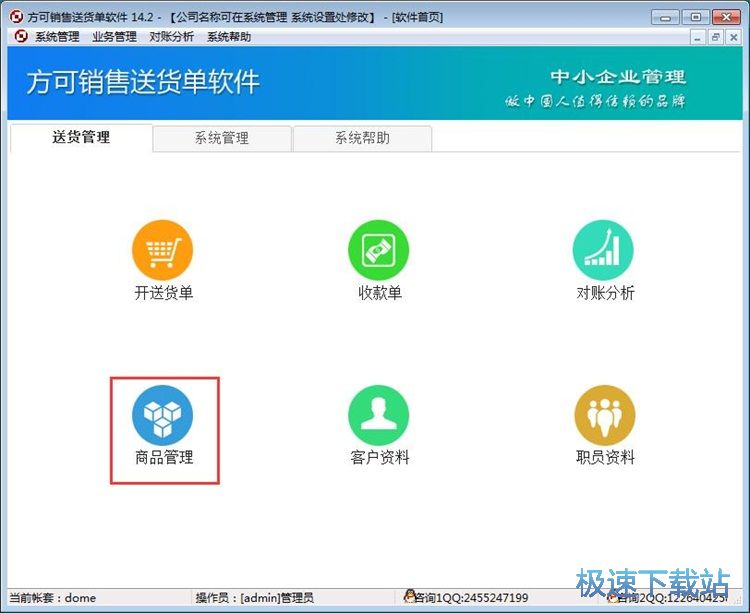Restore the inner child window size
Screen dimensions: 750x613
click(715, 37)
